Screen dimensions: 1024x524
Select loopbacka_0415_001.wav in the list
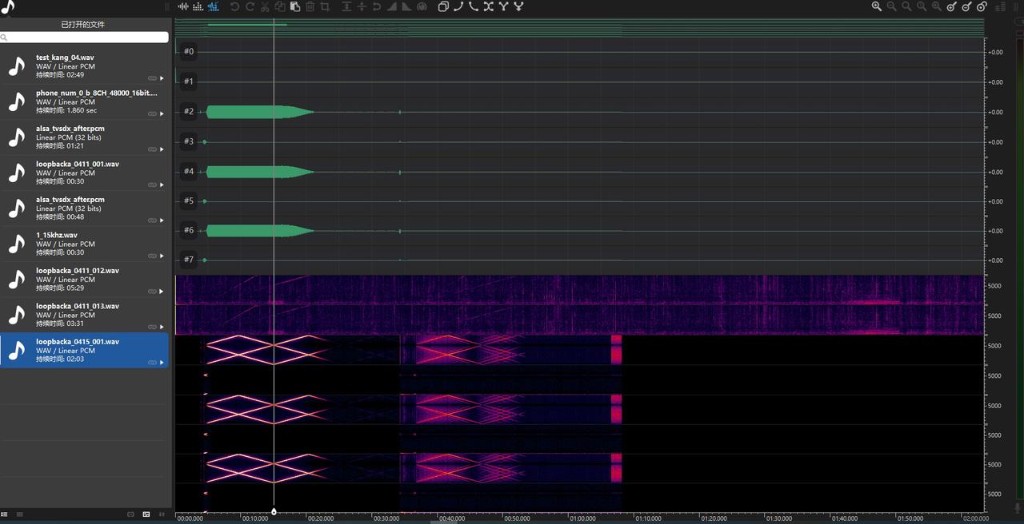pyautogui.click(x=84, y=350)
